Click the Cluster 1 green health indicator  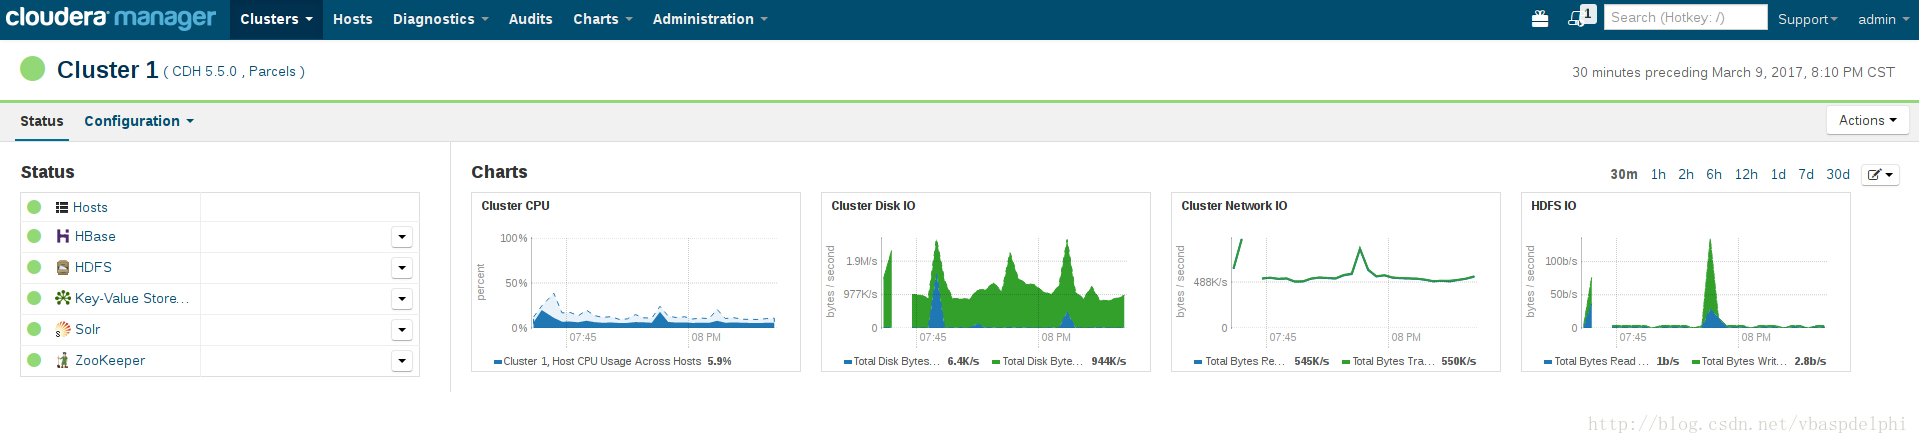tap(33, 69)
